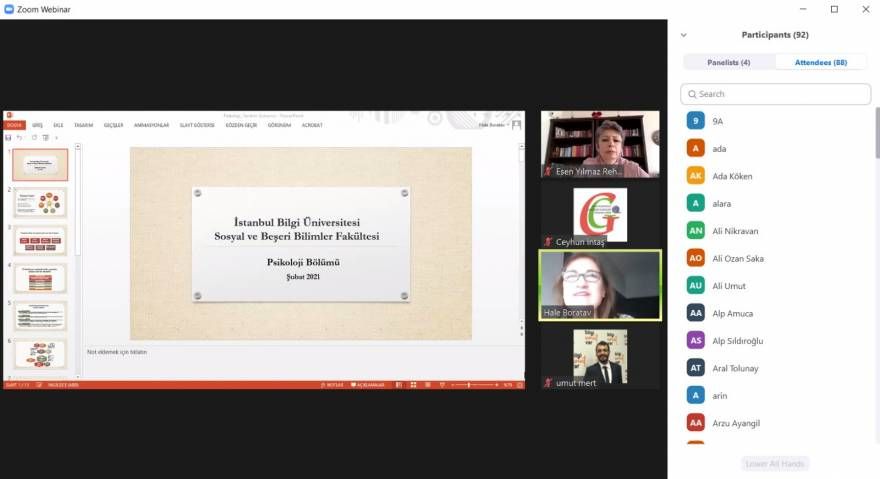The height and width of the screenshot is (479, 880).
Task: Select attendee 'alara' in list
Action: [777, 203]
